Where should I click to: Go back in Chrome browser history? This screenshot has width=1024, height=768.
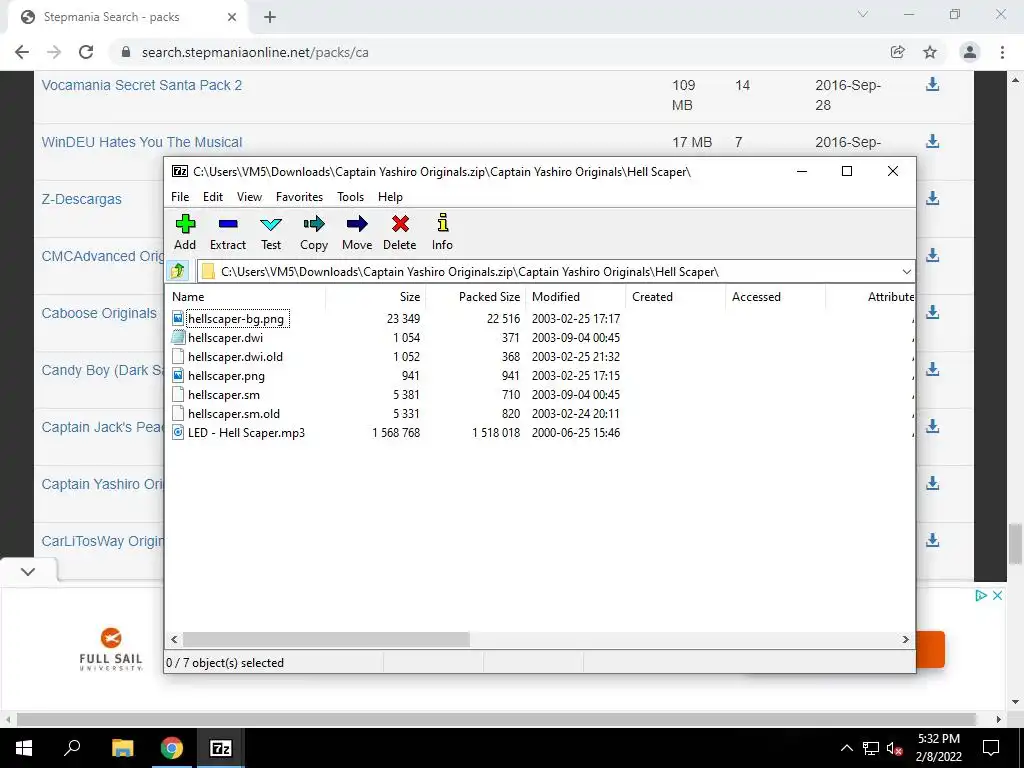(22, 52)
